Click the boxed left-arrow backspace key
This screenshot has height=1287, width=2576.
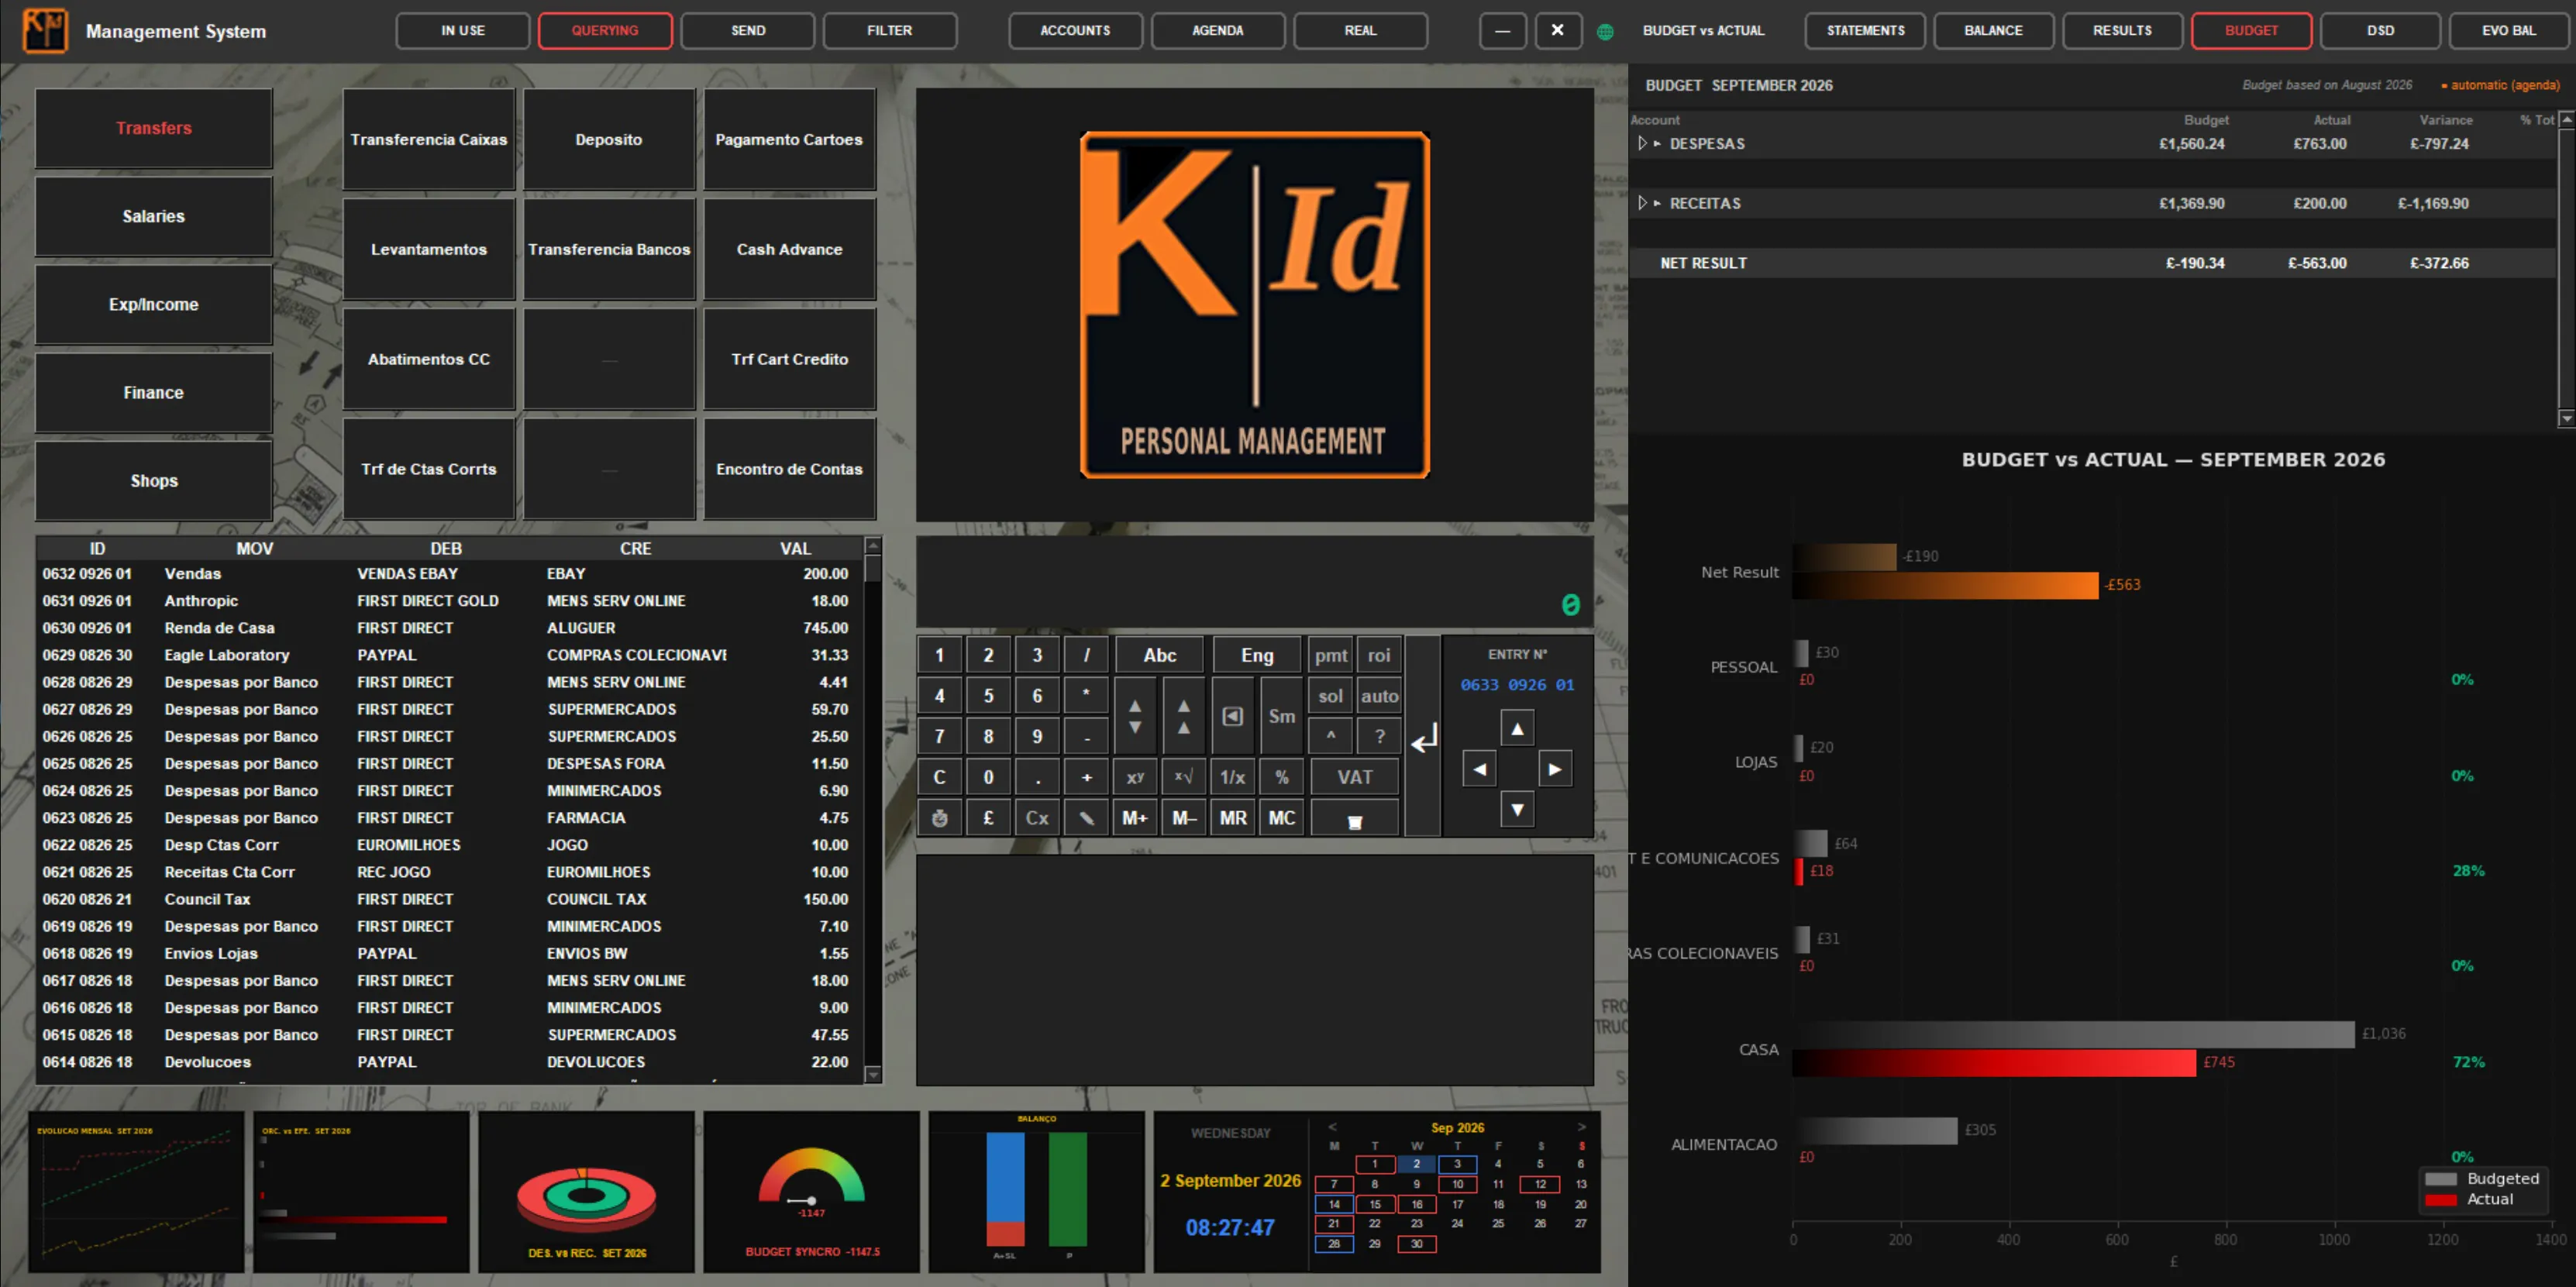tap(1233, 716)
